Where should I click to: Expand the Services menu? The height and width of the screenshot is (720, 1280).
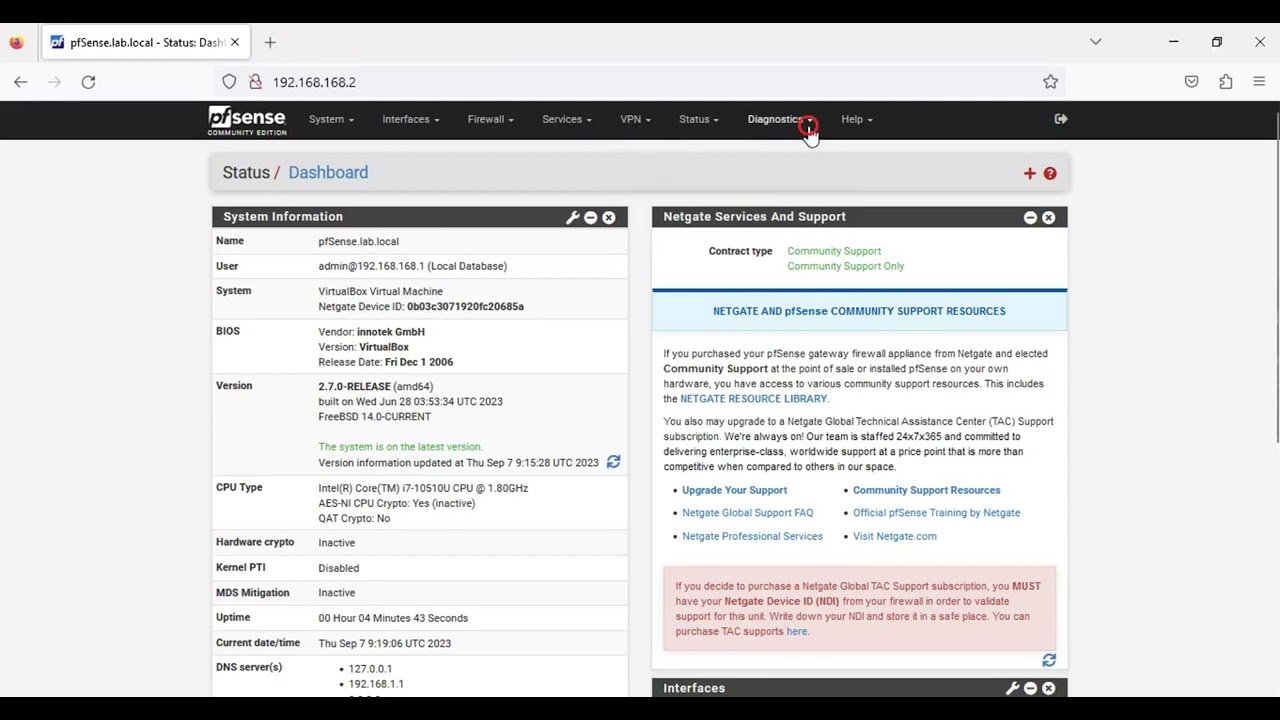[566, 119]
